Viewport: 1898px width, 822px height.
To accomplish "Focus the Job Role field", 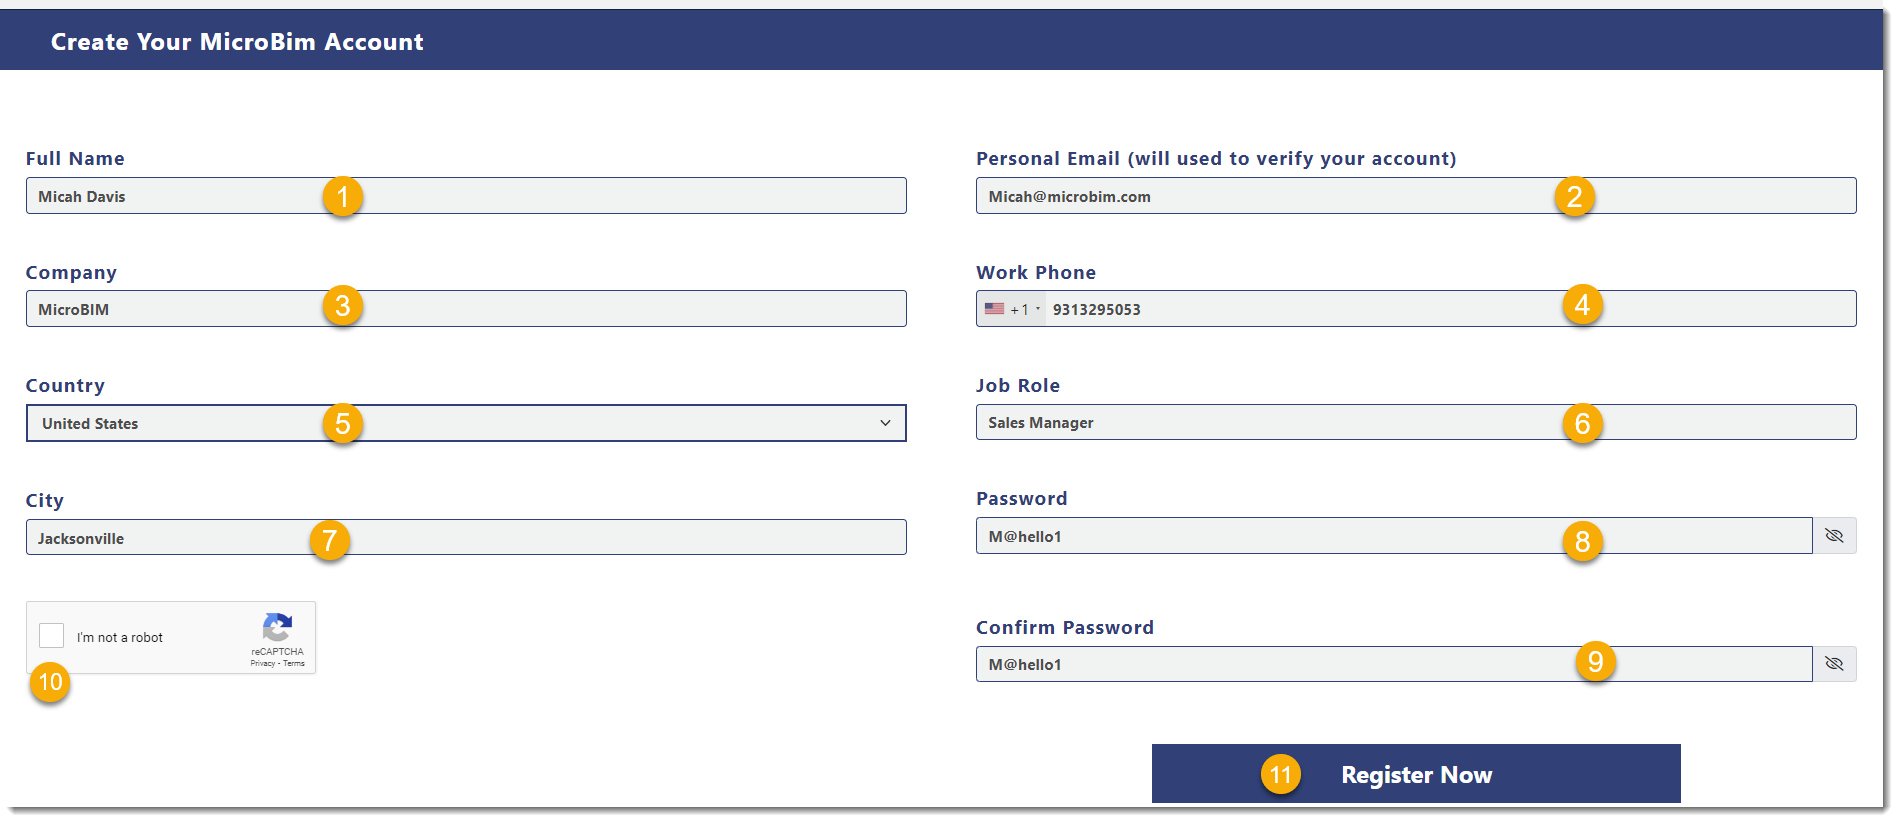I will [1416, 422].
